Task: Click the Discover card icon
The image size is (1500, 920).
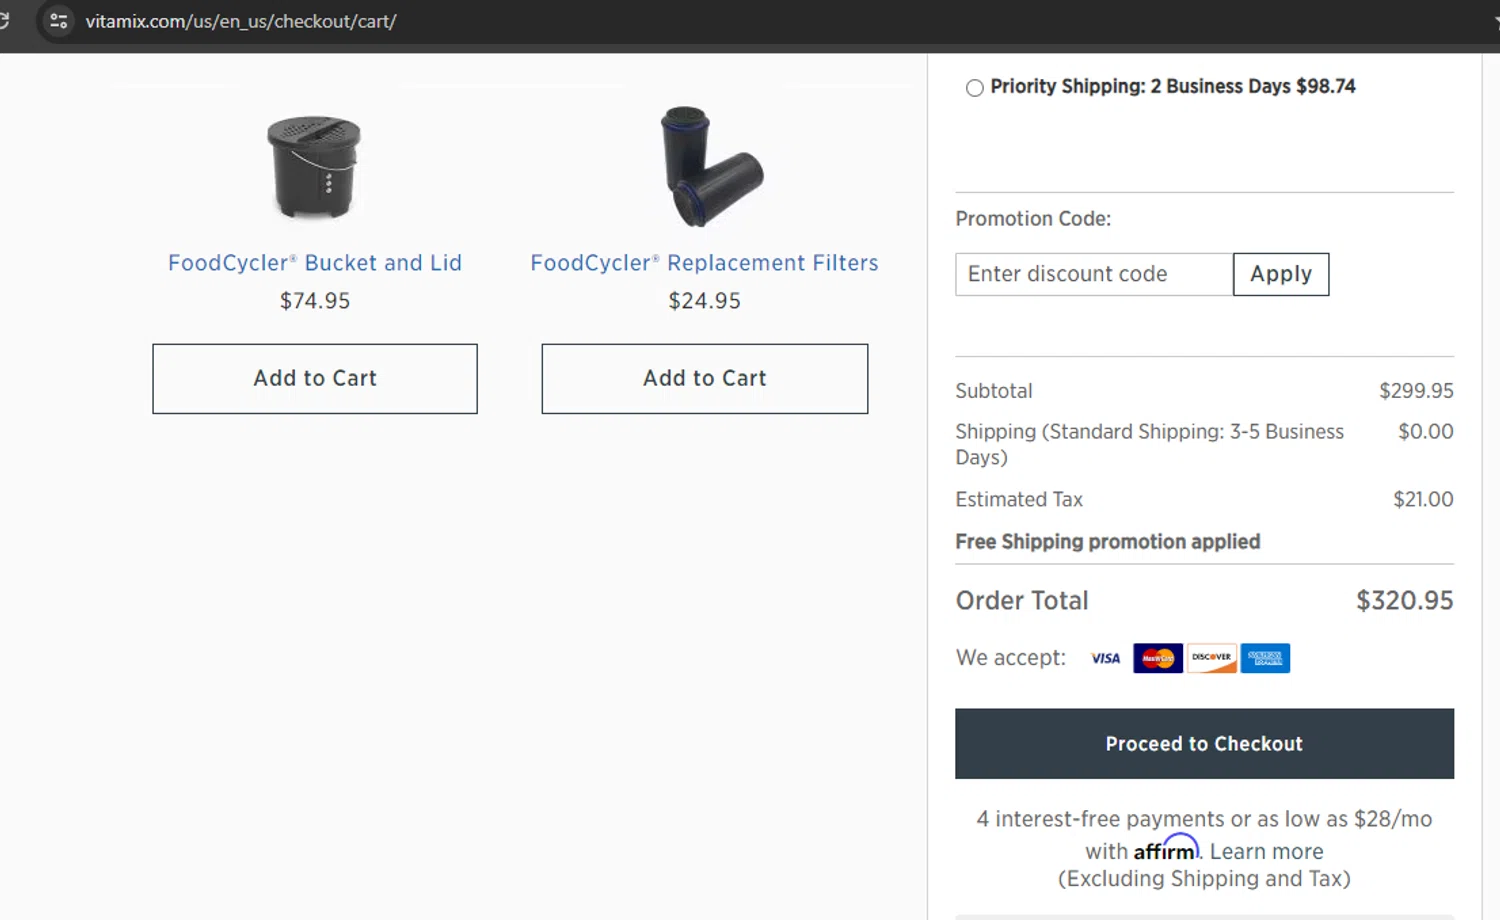Action: [1212, 658]
